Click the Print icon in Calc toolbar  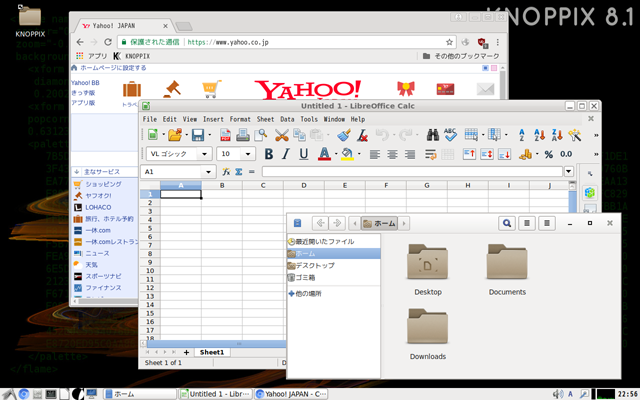[x=243, y=135]
